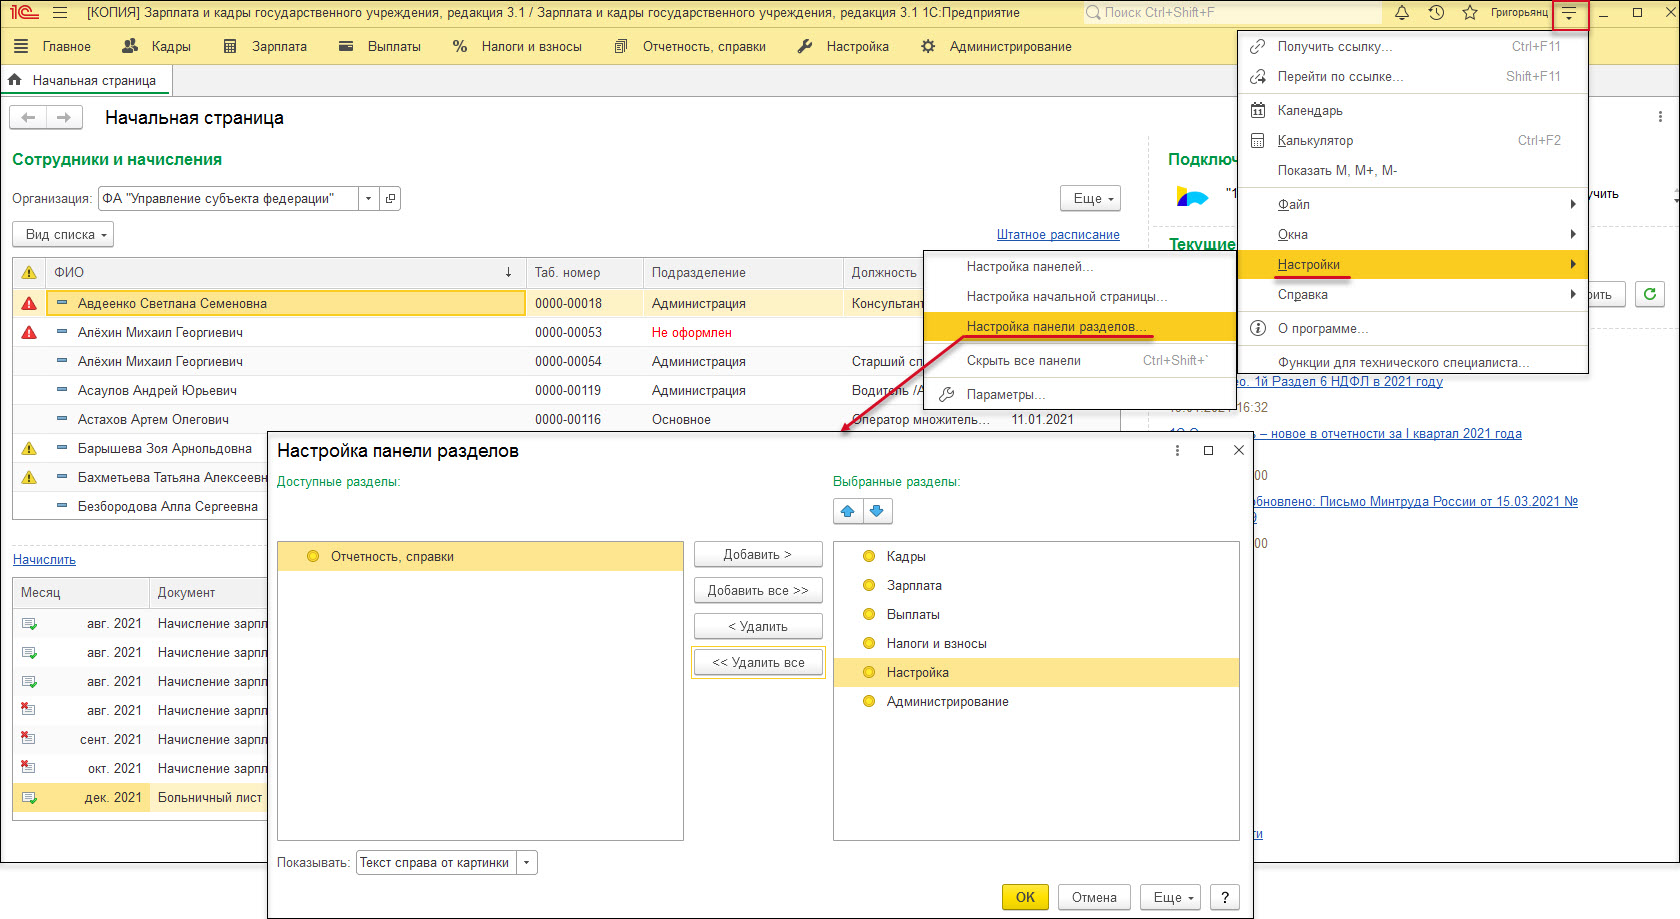Click Таб. номер column header
The width and height of the screenshot is (1680, 919).
(585, 272)
